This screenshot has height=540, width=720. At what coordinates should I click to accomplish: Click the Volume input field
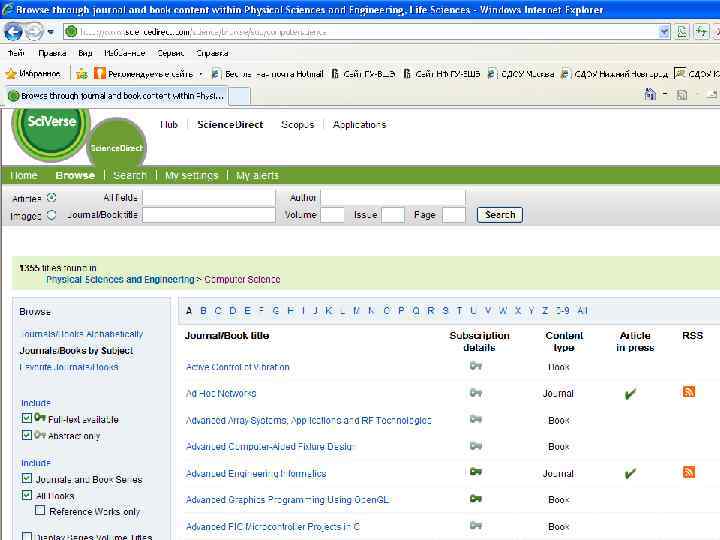(332, 215)
